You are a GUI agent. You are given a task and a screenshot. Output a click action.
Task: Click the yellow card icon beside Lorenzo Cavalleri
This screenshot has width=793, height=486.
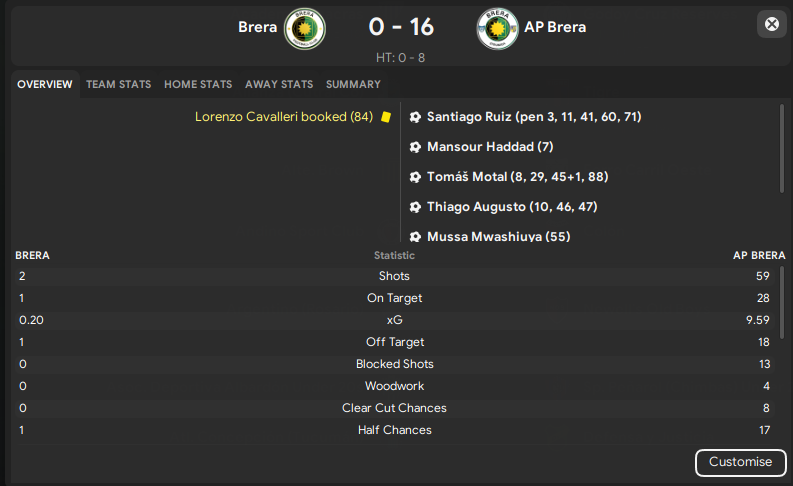pos(386,117)
